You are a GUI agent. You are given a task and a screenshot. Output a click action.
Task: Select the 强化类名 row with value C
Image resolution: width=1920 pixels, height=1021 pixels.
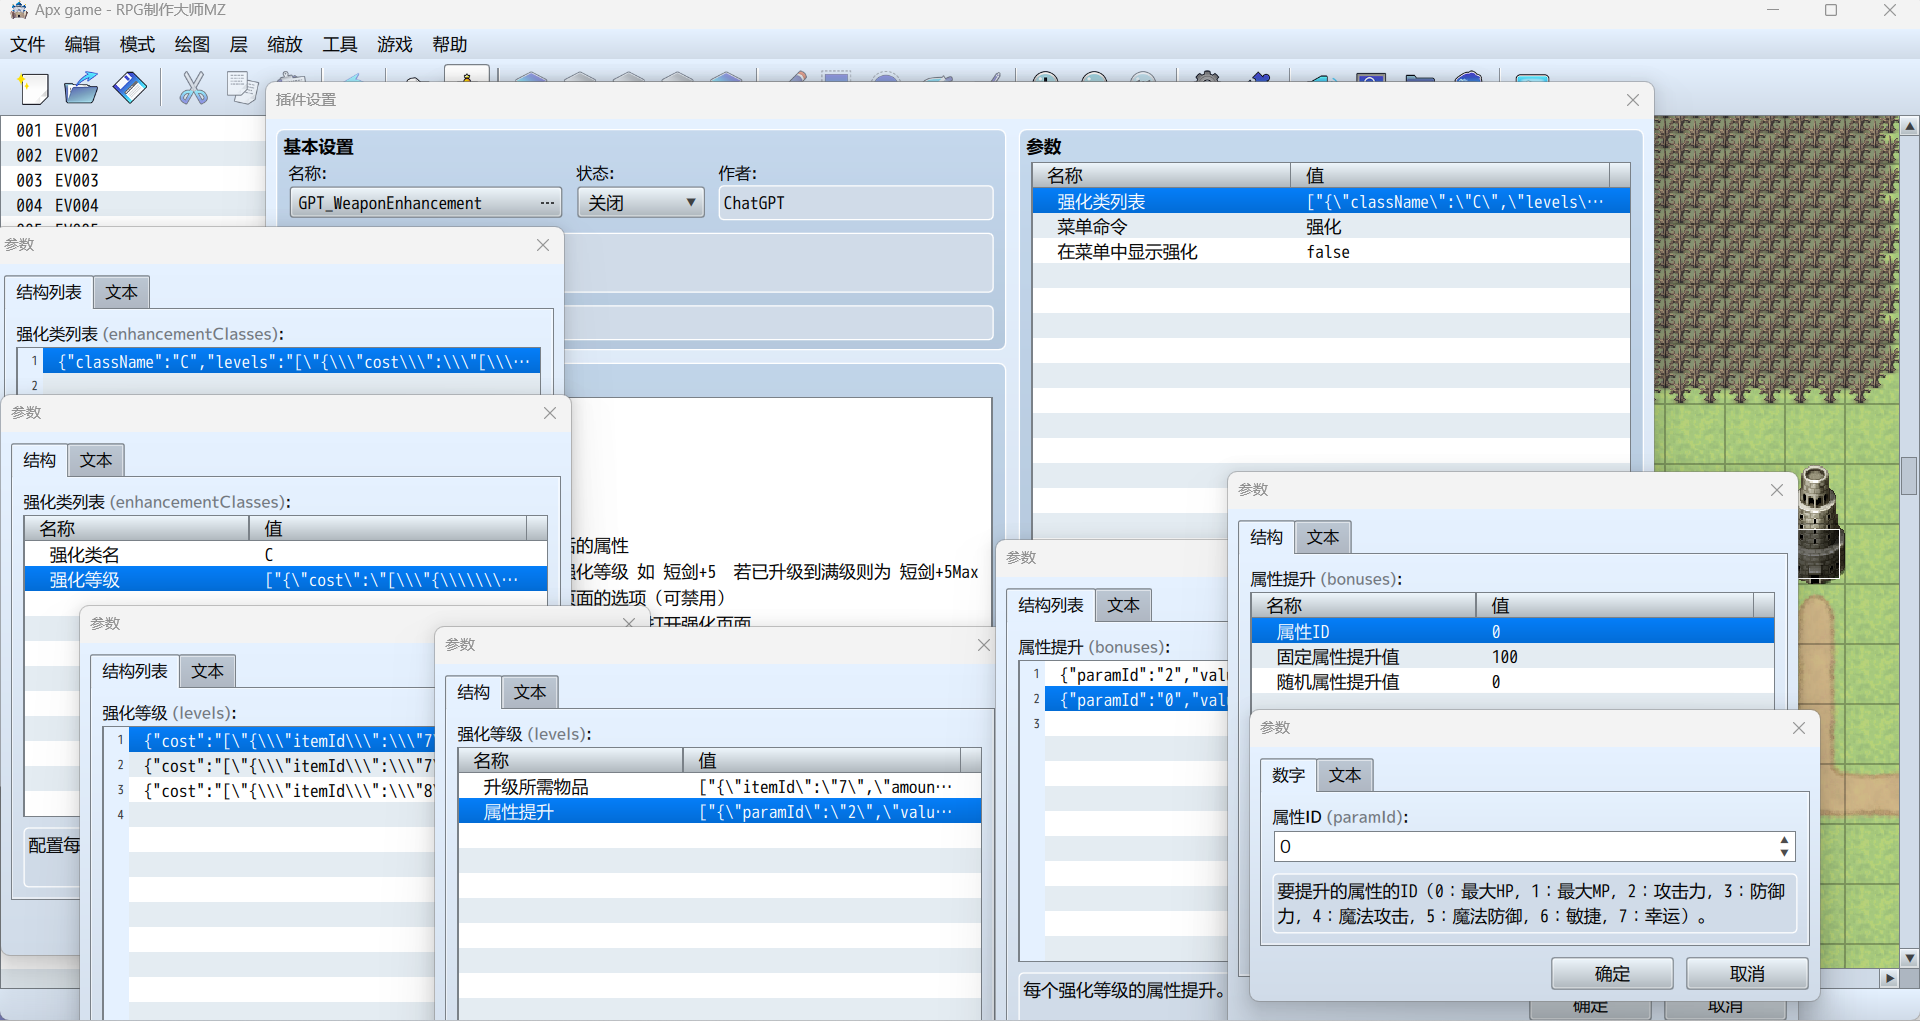pyautogui.click(x=286, y=554)
